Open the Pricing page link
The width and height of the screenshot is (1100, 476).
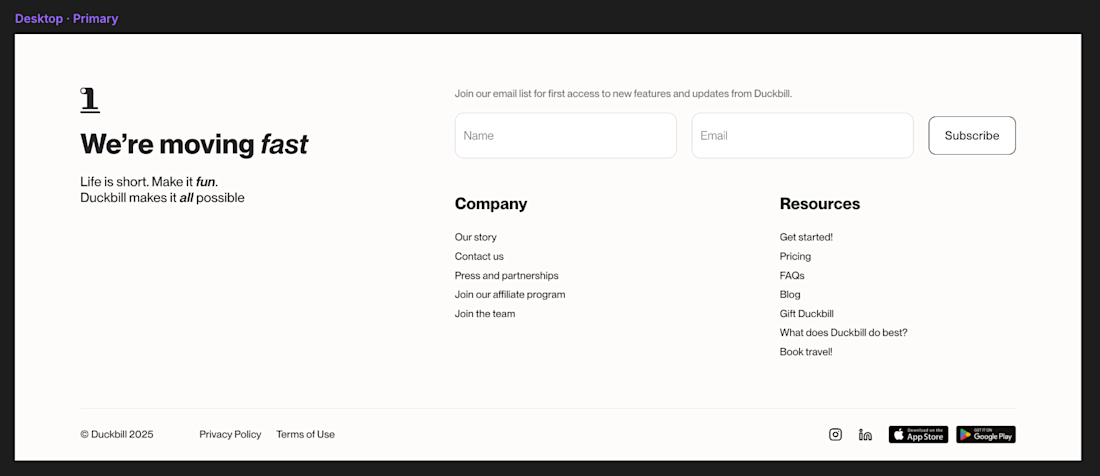(x=795, y=256)
